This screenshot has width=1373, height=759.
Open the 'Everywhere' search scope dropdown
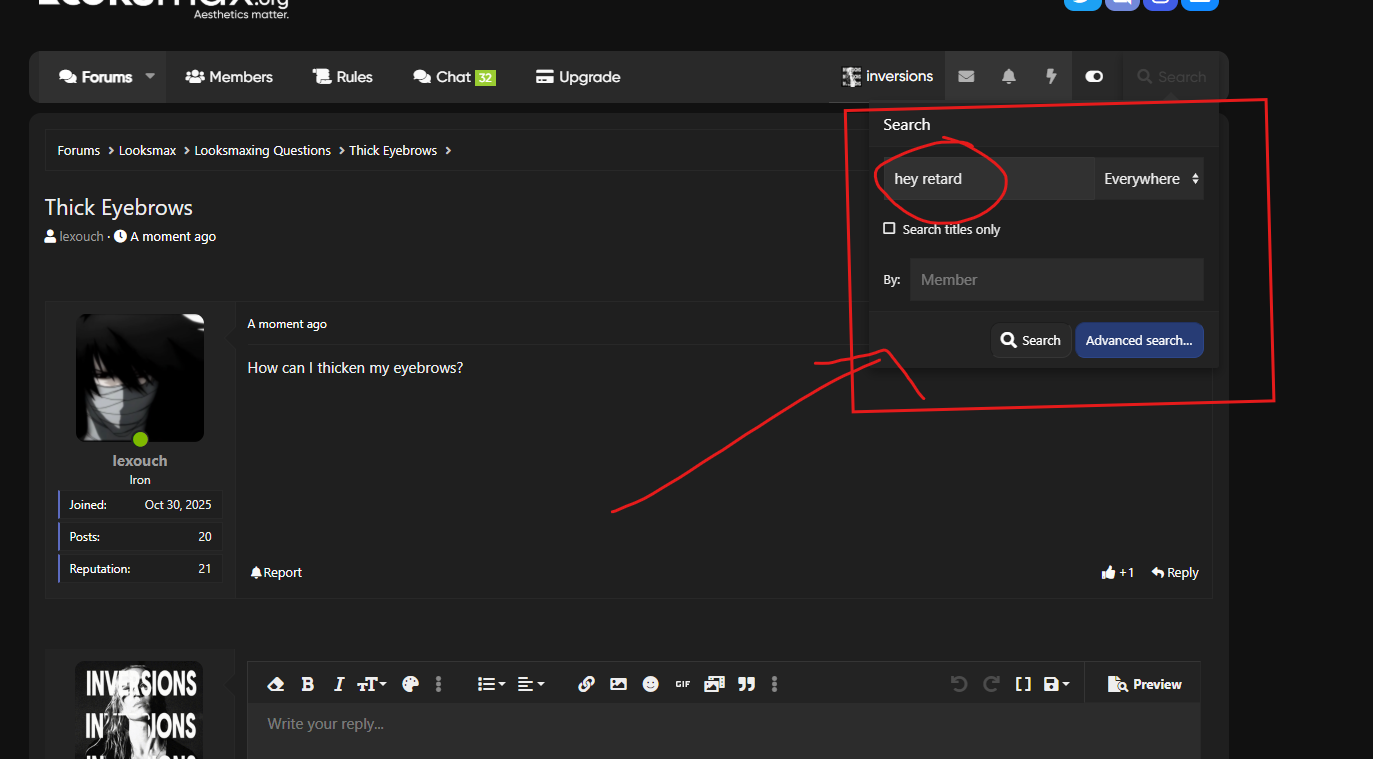click(x=1150, y=179)
